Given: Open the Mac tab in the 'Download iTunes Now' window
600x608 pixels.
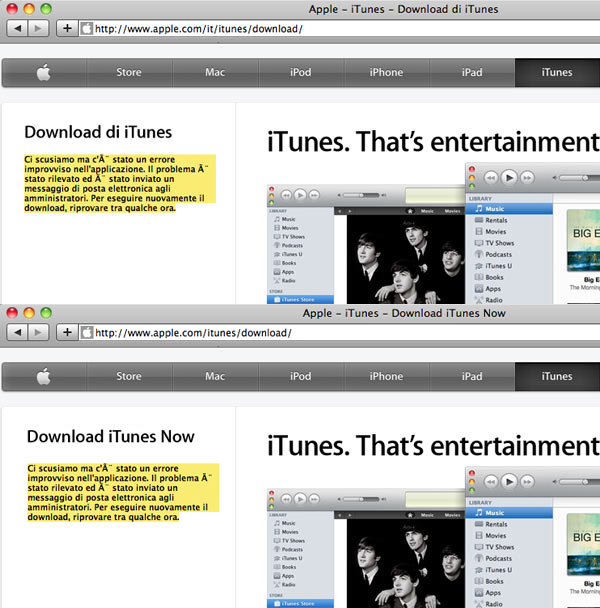Looking at the screenshot, I should click(215, 377).
